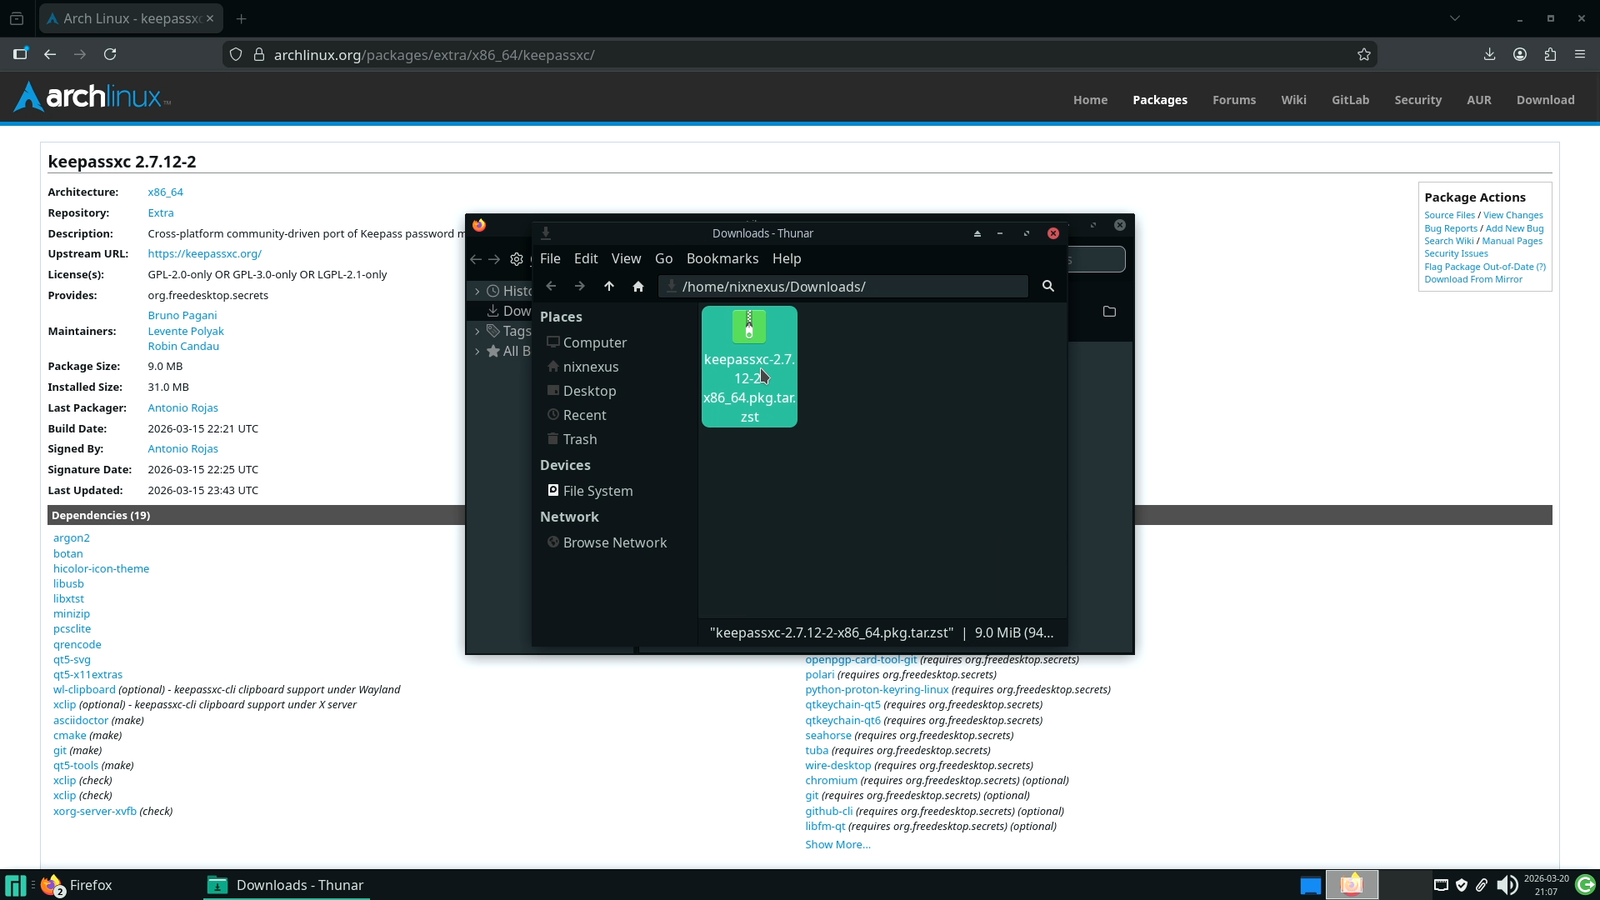Reload the Firefox page
This screenshot has width=1600, height=900.
coord(110,54)
